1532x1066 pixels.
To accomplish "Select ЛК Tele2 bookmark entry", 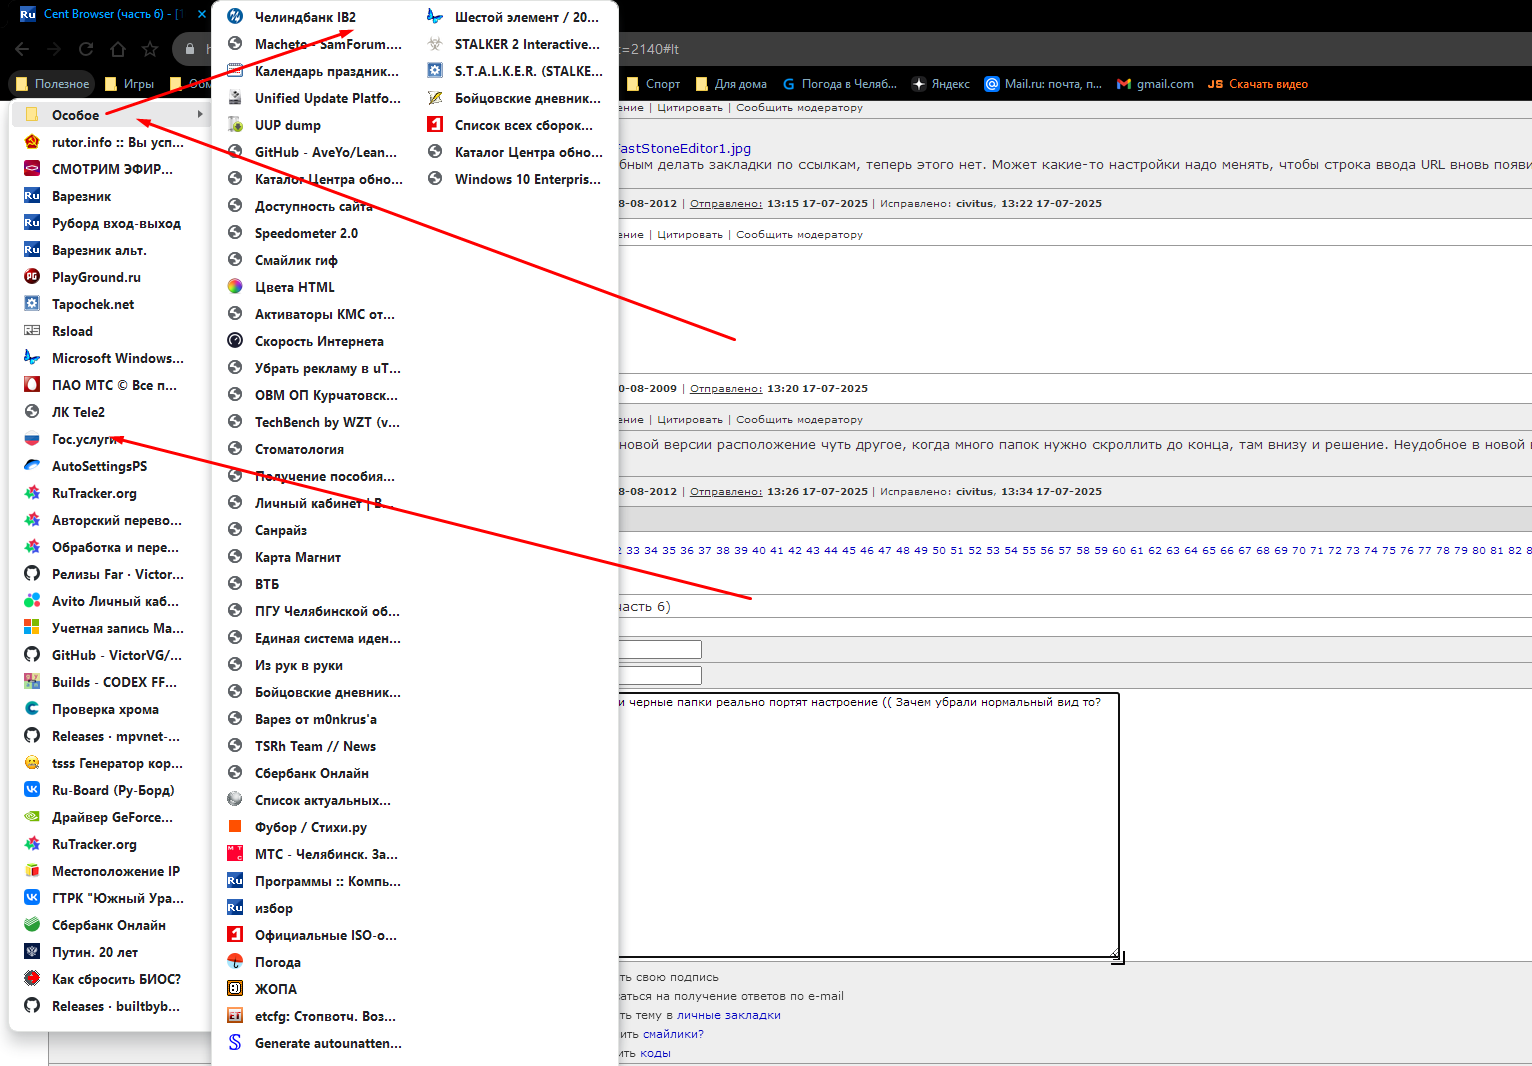I will pyautogui.click(x=78, y=412).
